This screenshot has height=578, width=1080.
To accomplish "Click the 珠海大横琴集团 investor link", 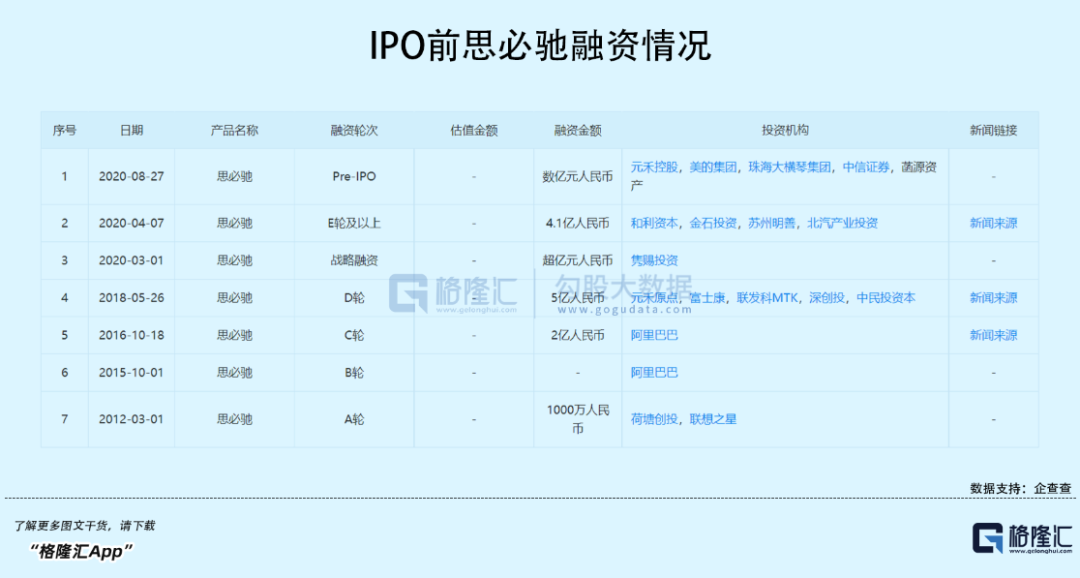I will (x=790, y=167).
